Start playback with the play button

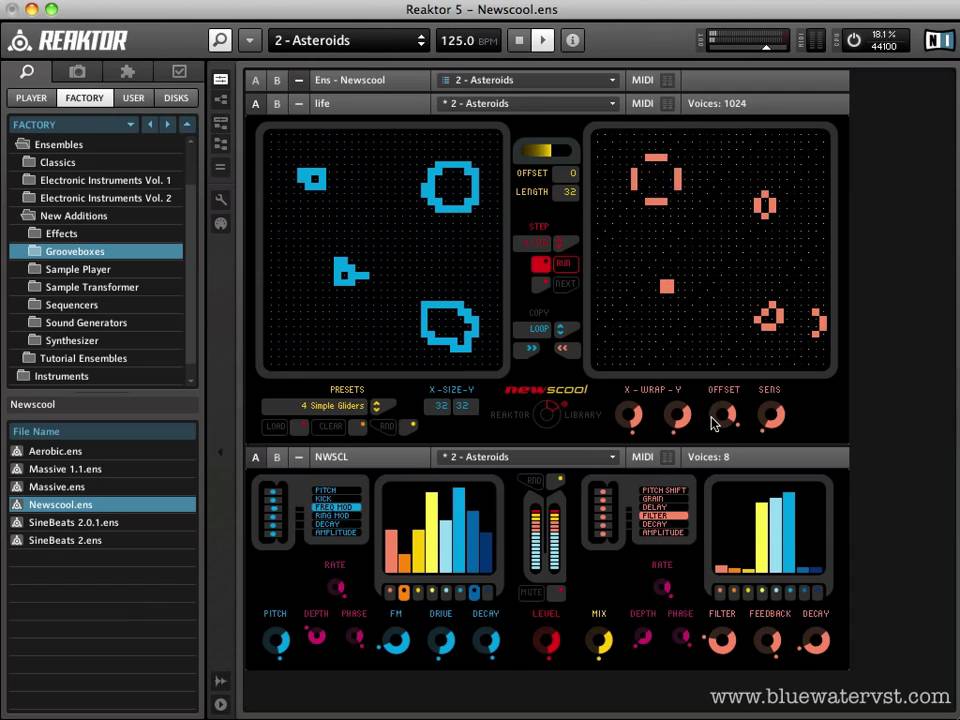(x=542, y=40)
